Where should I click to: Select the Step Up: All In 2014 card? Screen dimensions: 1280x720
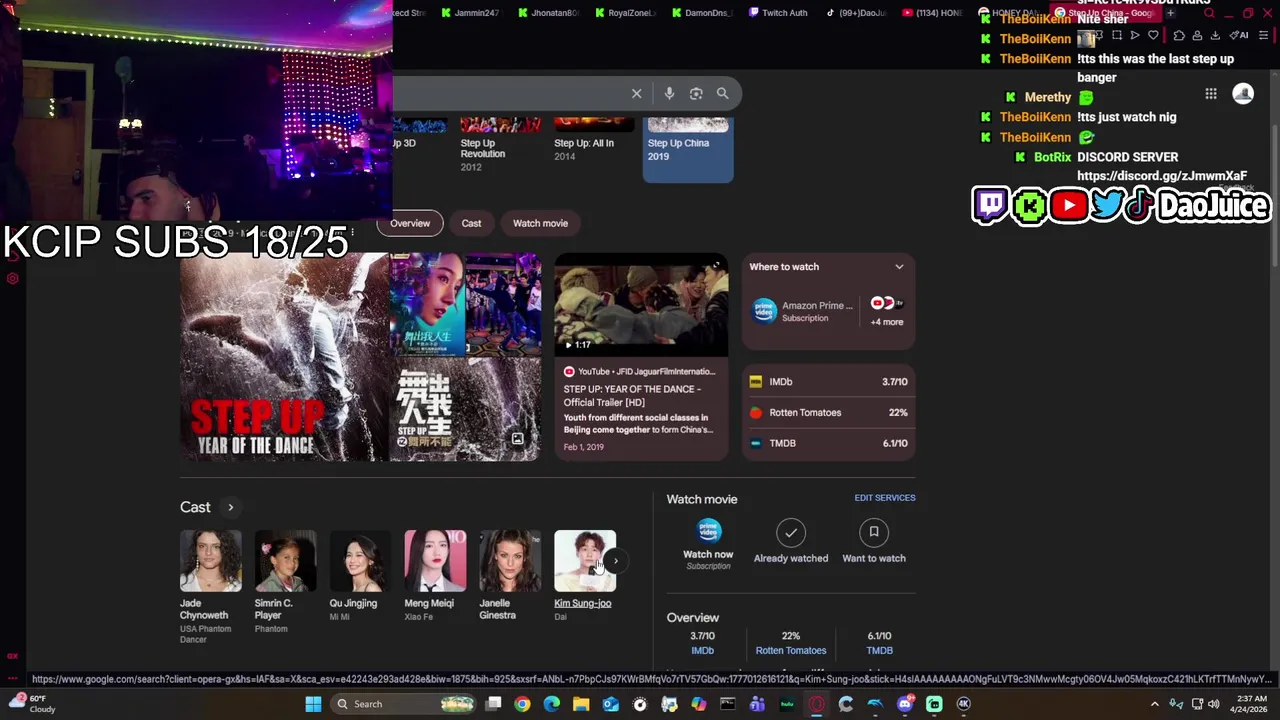tap(593, 142)
